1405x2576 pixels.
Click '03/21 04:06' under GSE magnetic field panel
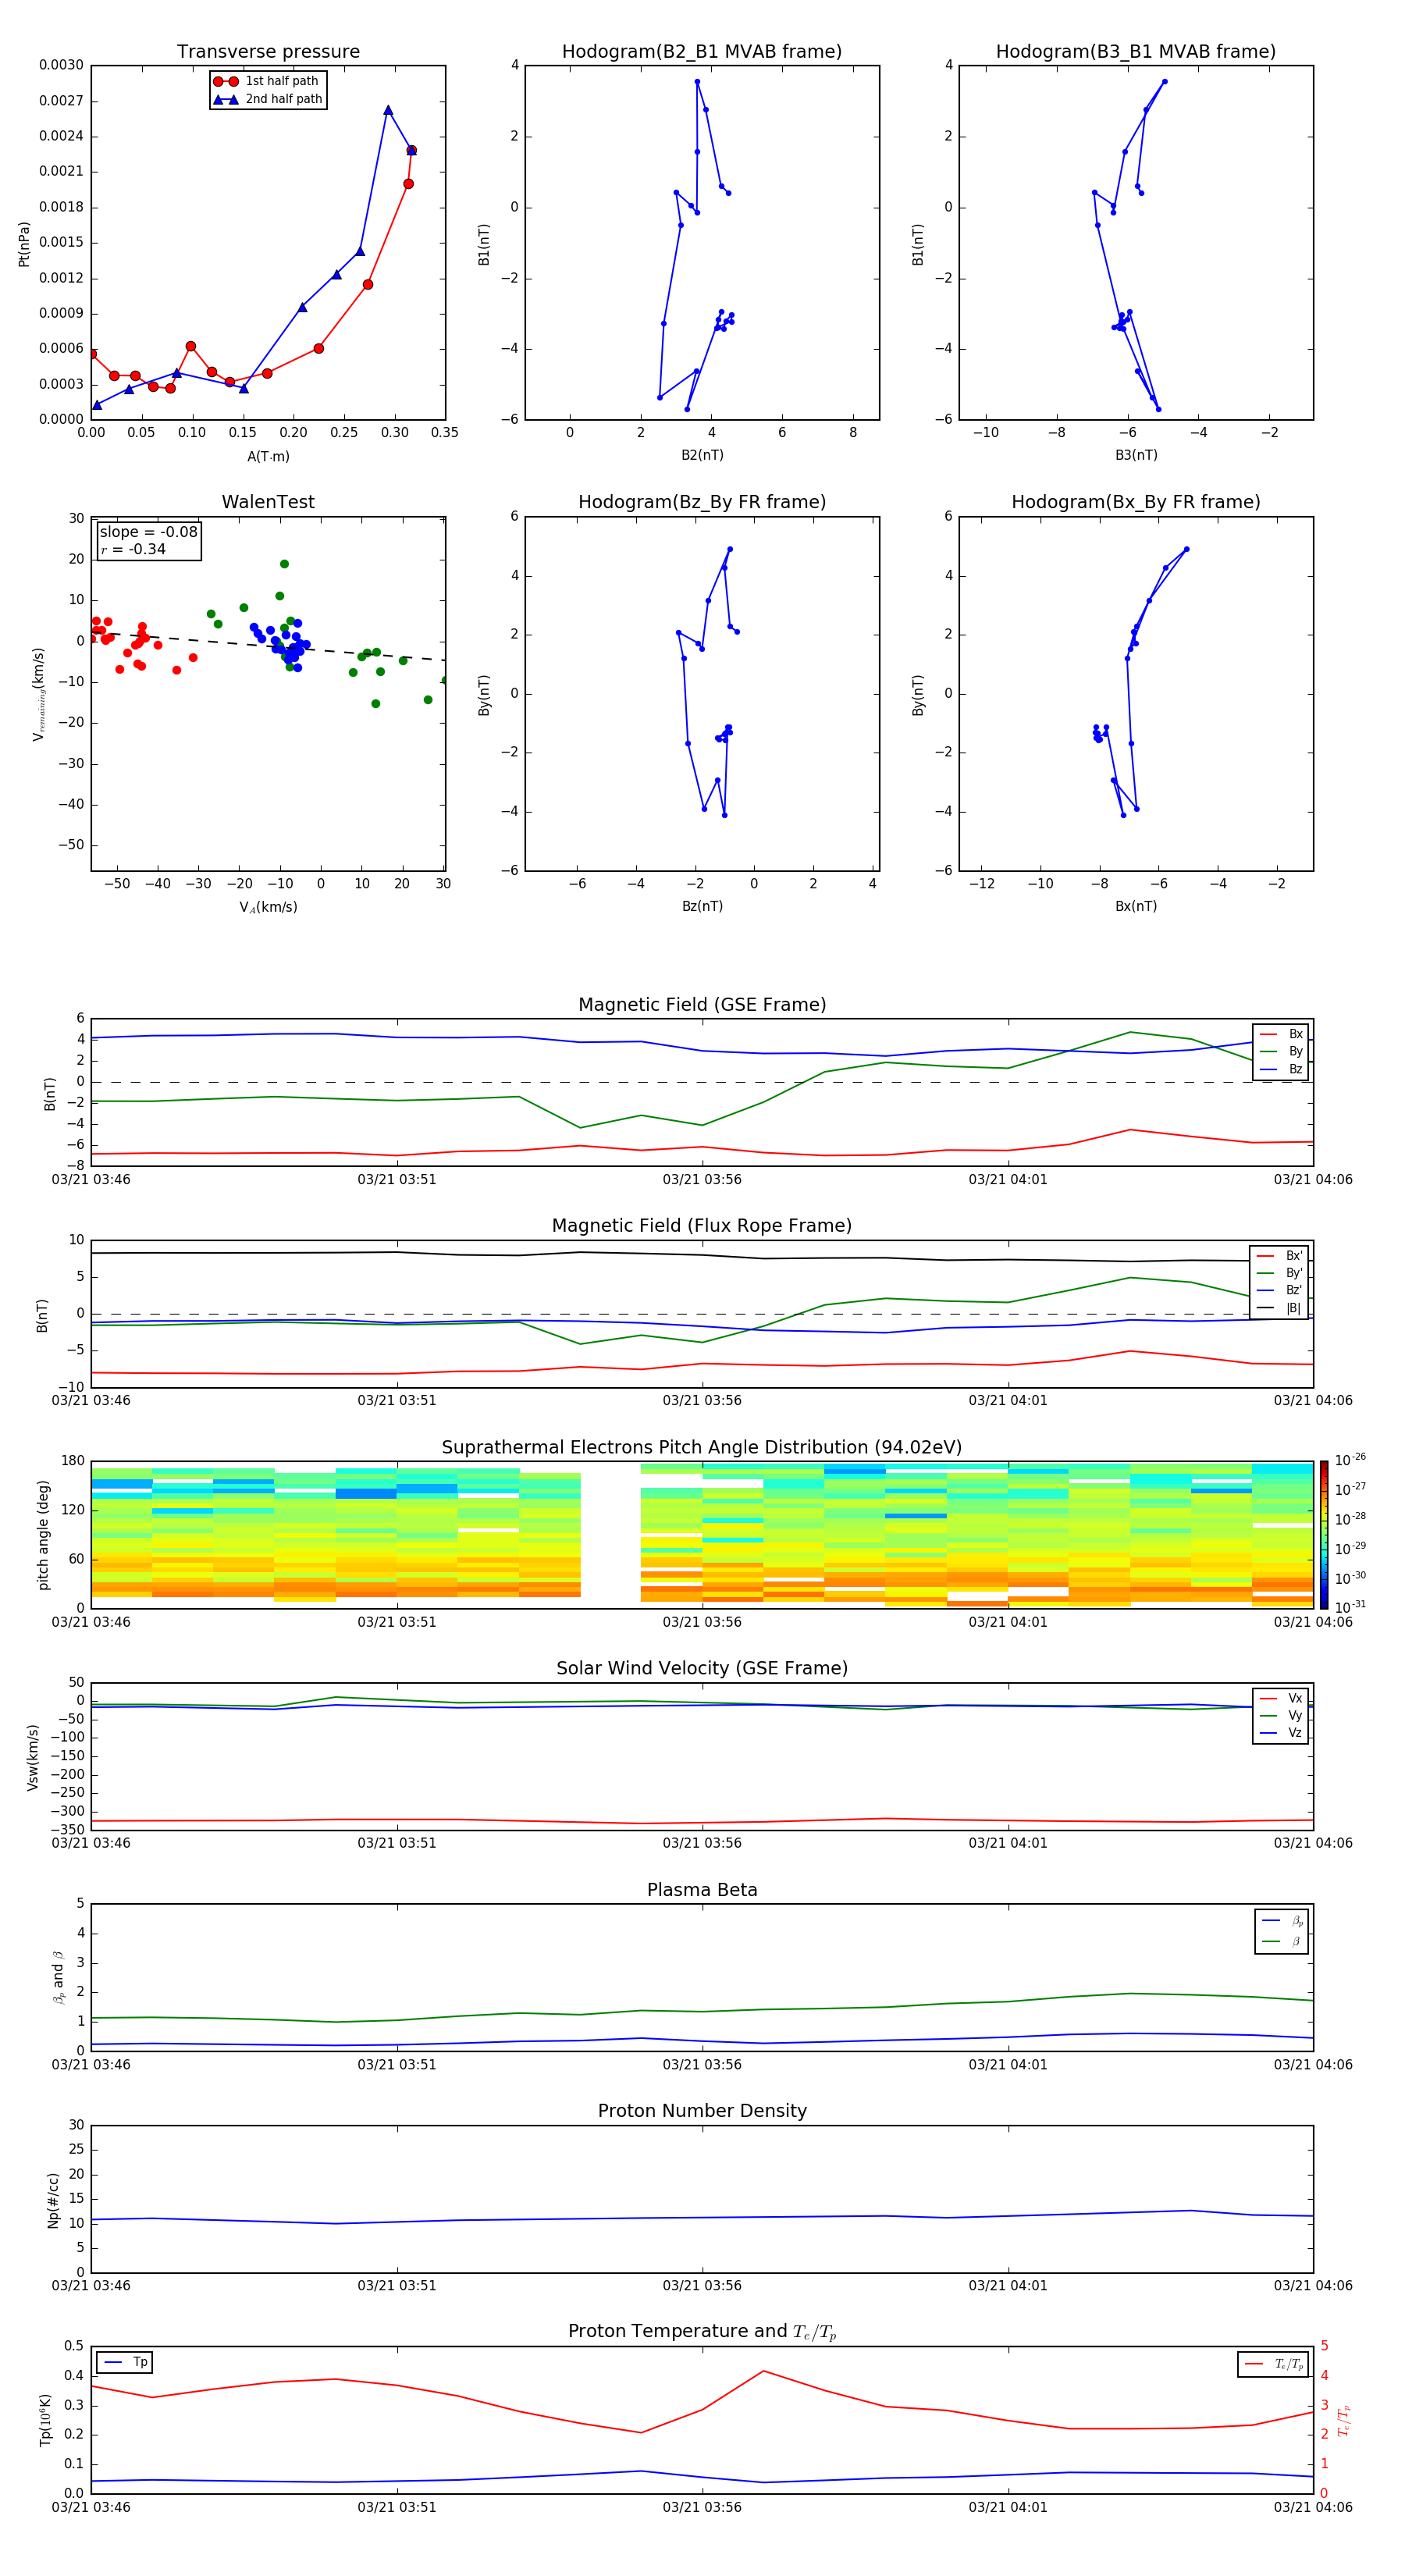click(x=1313, y=1180)
